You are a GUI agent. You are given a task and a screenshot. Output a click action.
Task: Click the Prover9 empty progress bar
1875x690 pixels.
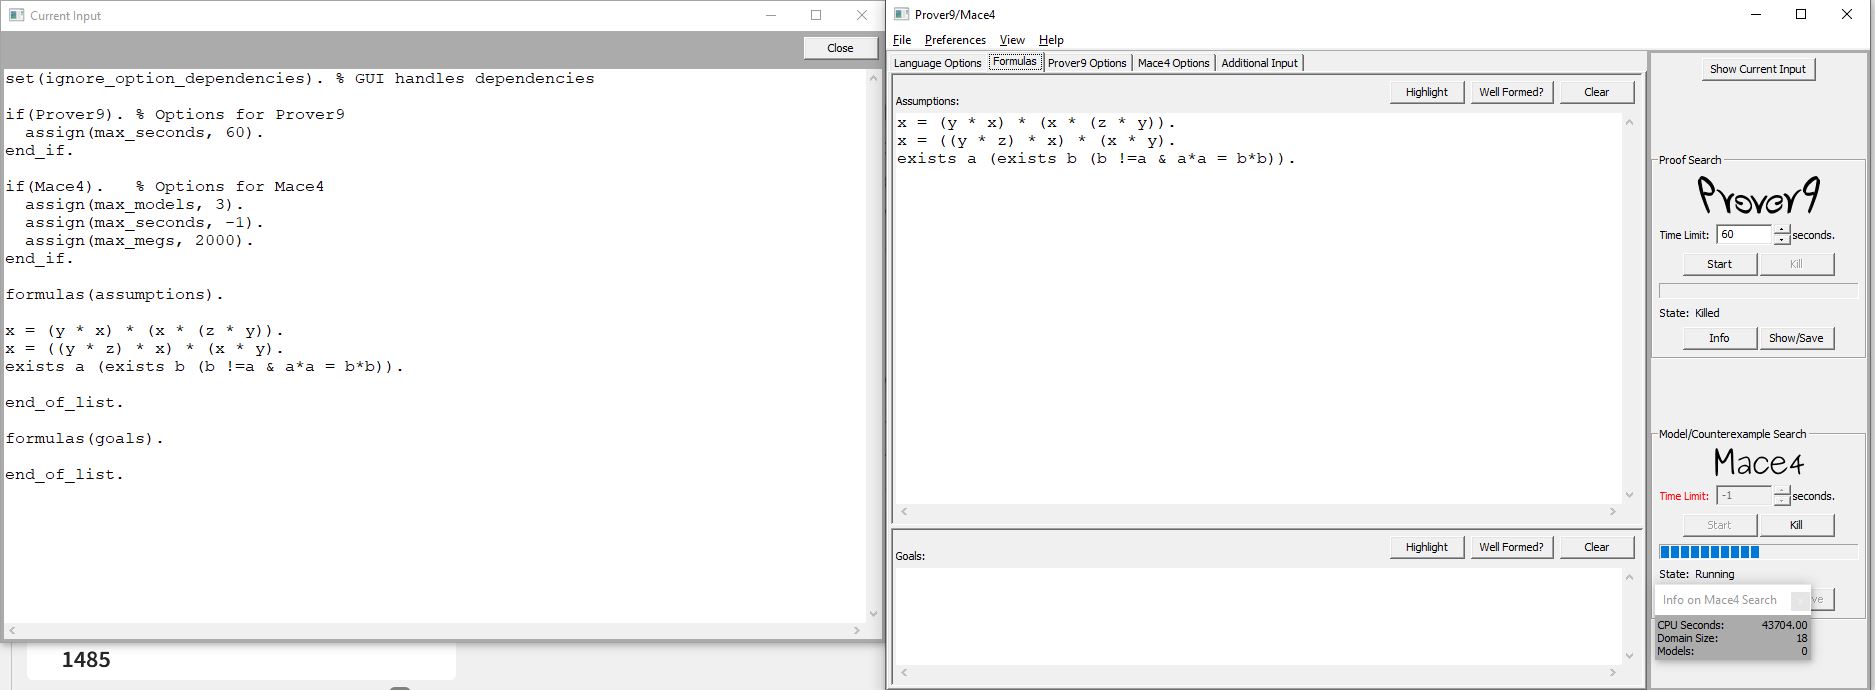[1758, 291]
